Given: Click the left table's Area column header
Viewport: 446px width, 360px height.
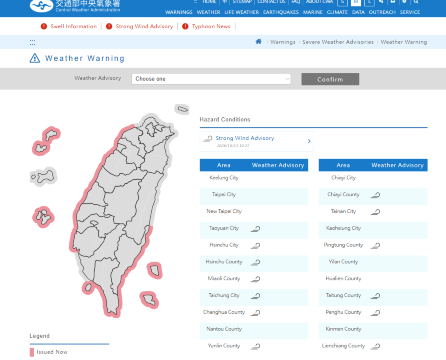Looking at the screenshot, I should [x=224, y=165].
